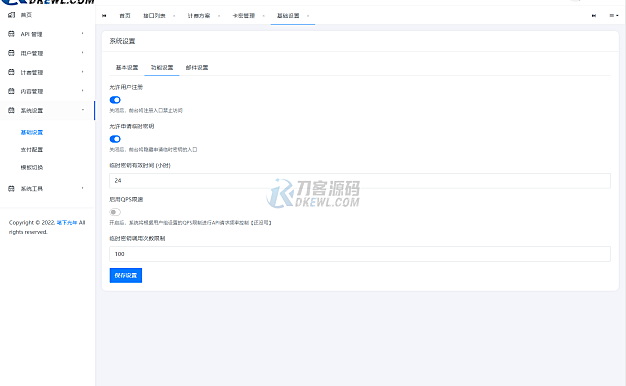Click the 系统设置 card heading
This screenshot has height=386, width=626.
point(122,41)
